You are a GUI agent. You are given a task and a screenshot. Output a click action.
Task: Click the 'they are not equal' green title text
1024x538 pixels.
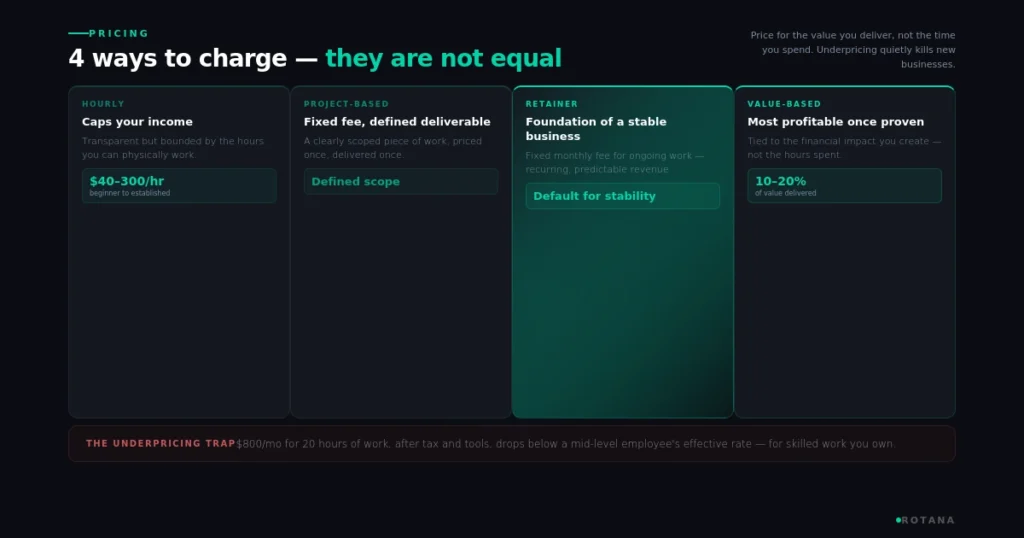tap(443, 58)
